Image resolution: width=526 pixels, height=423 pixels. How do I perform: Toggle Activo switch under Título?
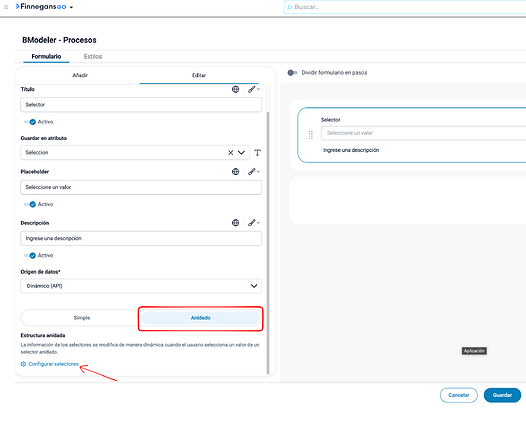click(30, 122)
